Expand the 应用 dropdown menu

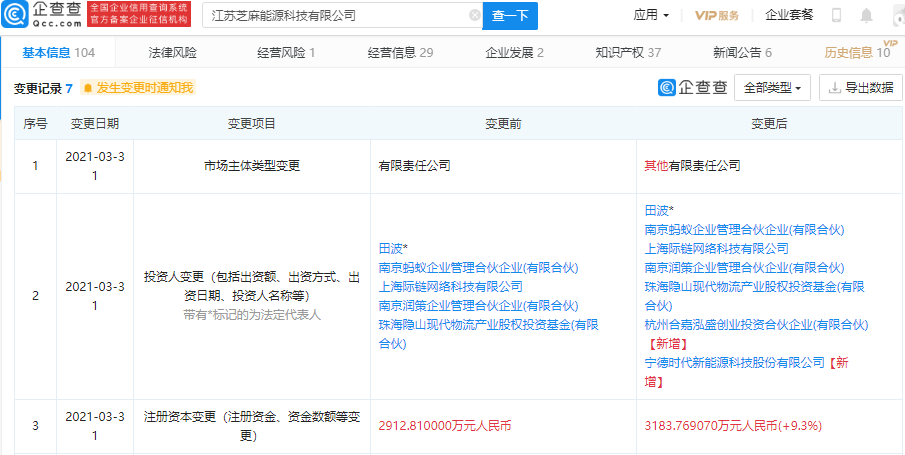point(652,16)
